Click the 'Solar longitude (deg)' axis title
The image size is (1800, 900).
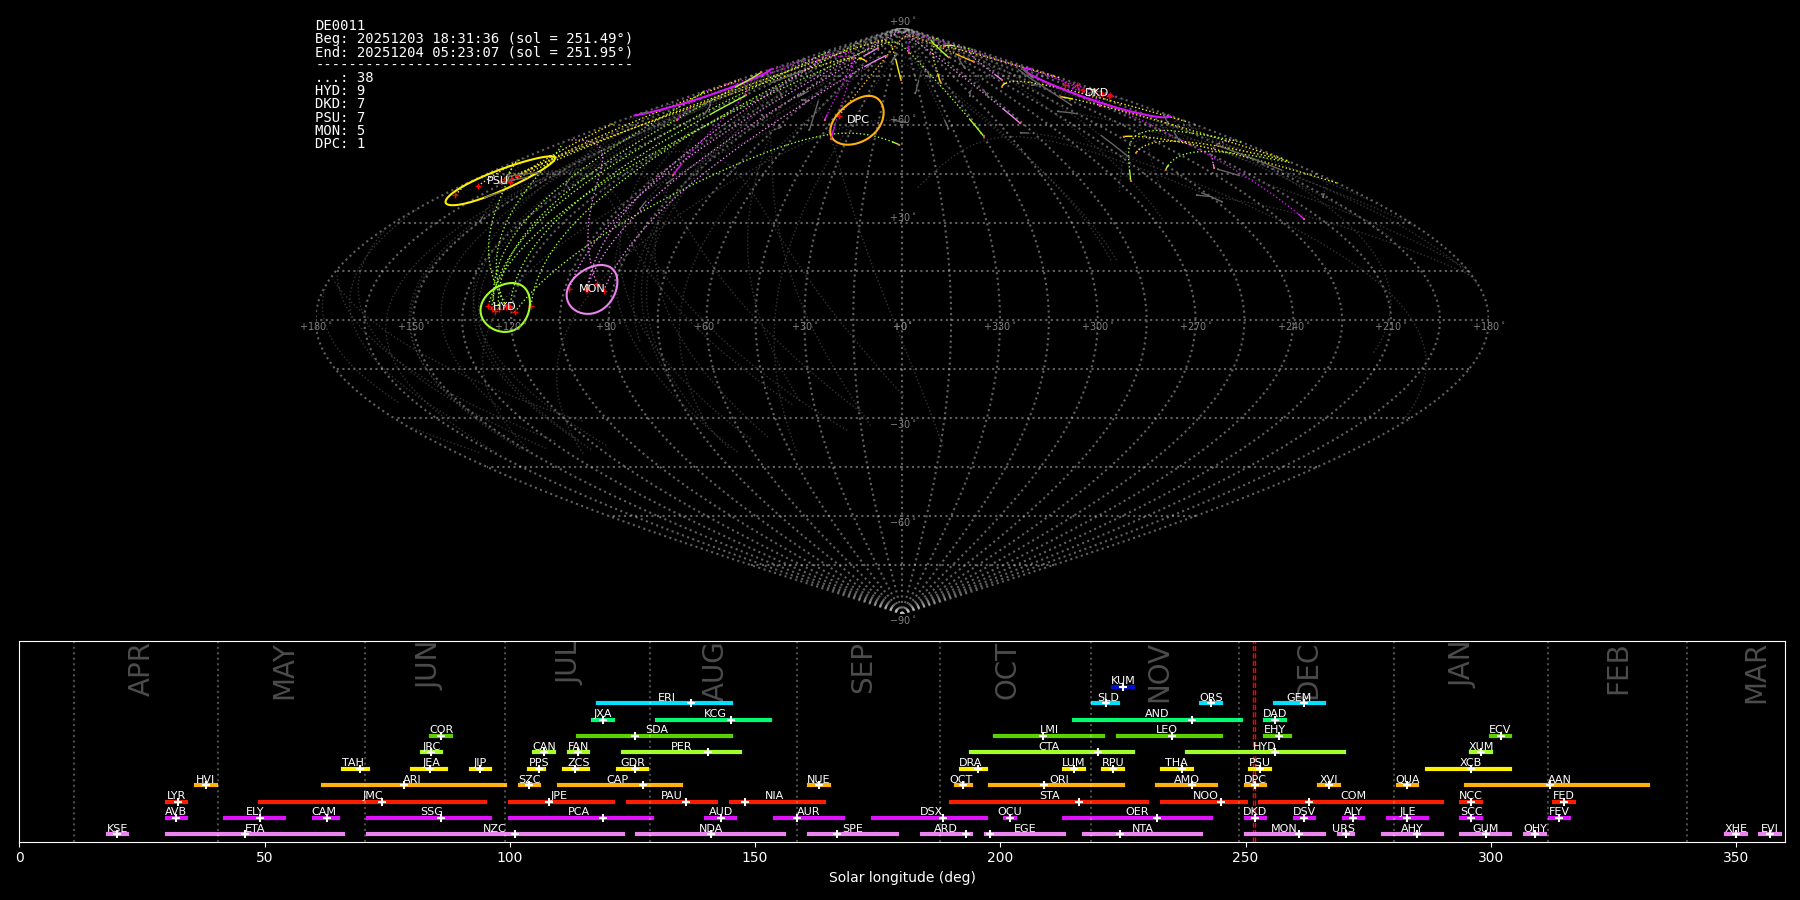[x=902, y=877]
